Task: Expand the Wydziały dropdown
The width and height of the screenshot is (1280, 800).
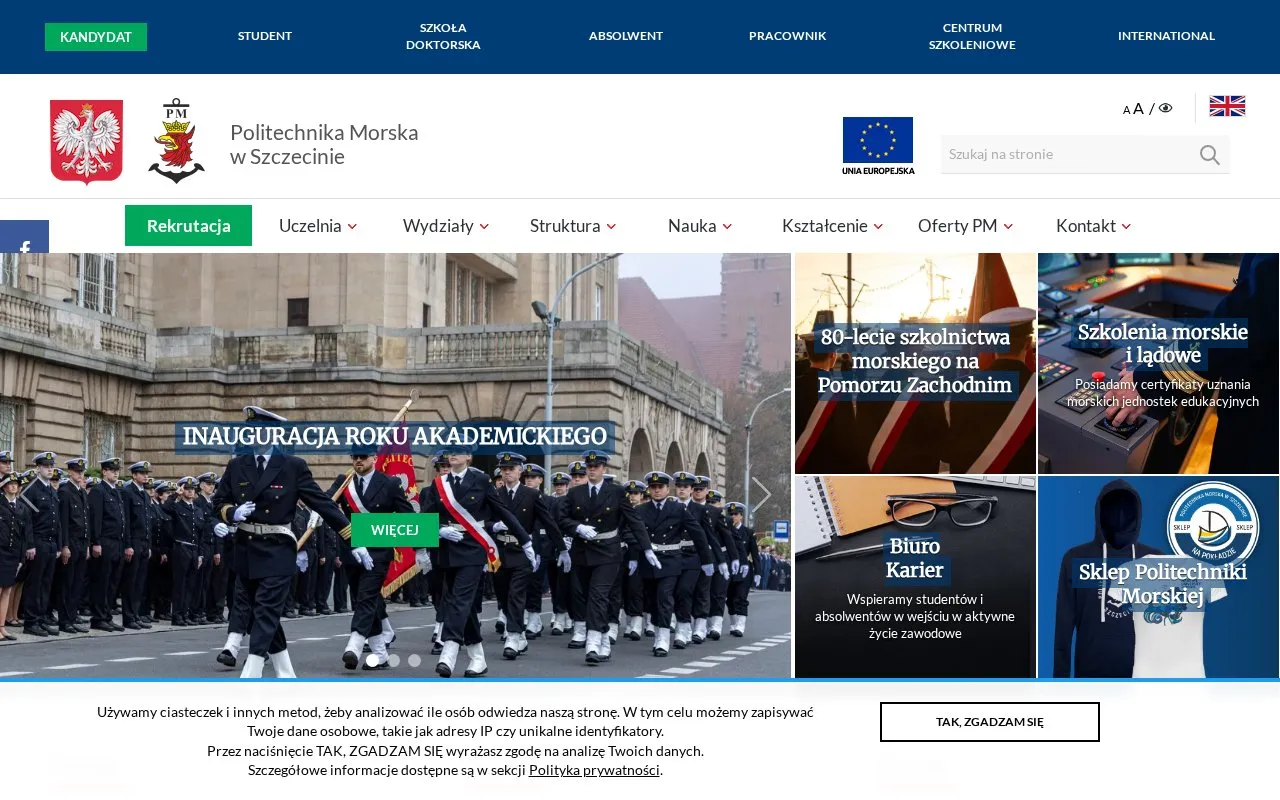Action: click(x=446, y=226)
